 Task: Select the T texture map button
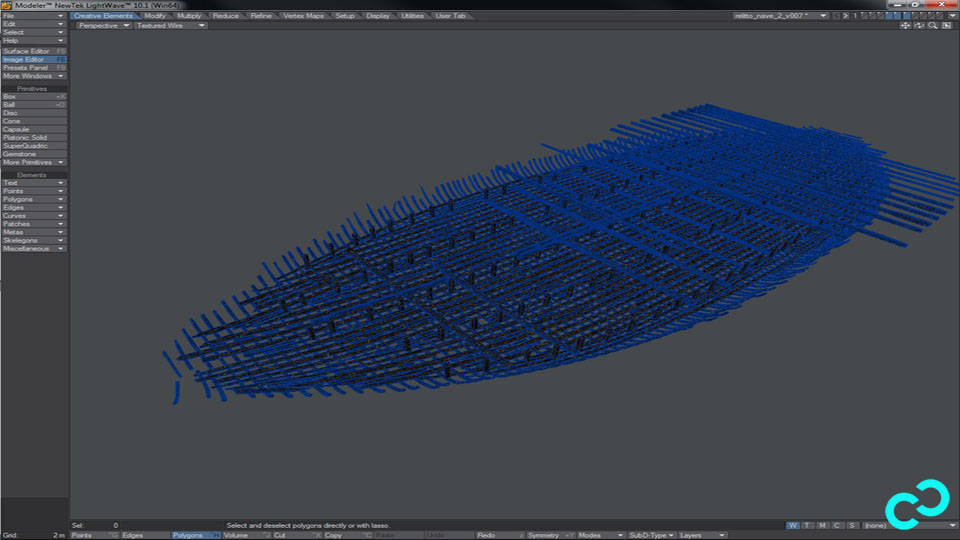coord(808,525)
